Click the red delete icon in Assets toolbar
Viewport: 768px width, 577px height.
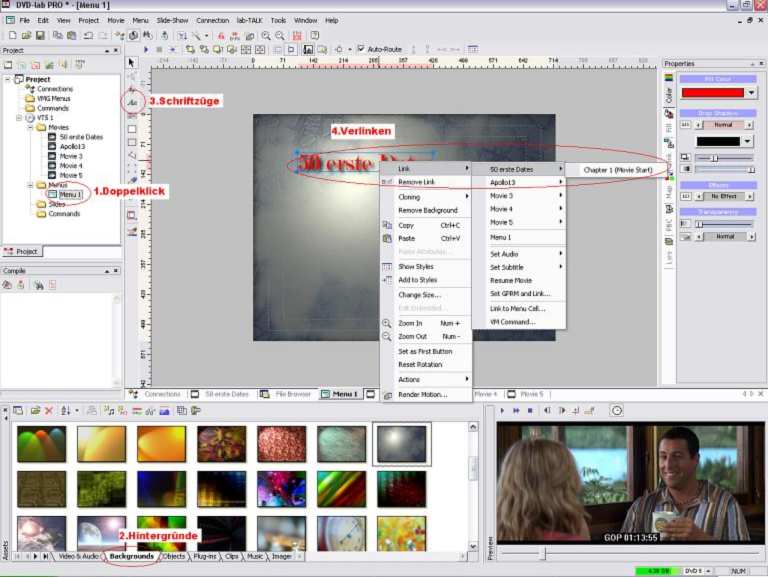point(49,410)
